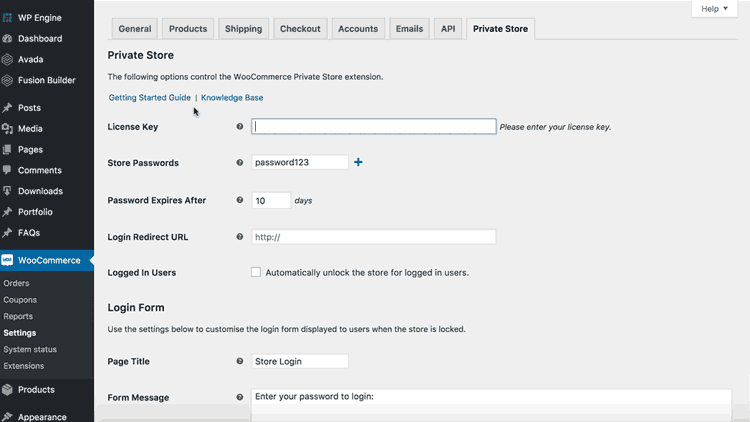Open the Knowledge Base link
750x422 pixels.
(x=232, y=98)
